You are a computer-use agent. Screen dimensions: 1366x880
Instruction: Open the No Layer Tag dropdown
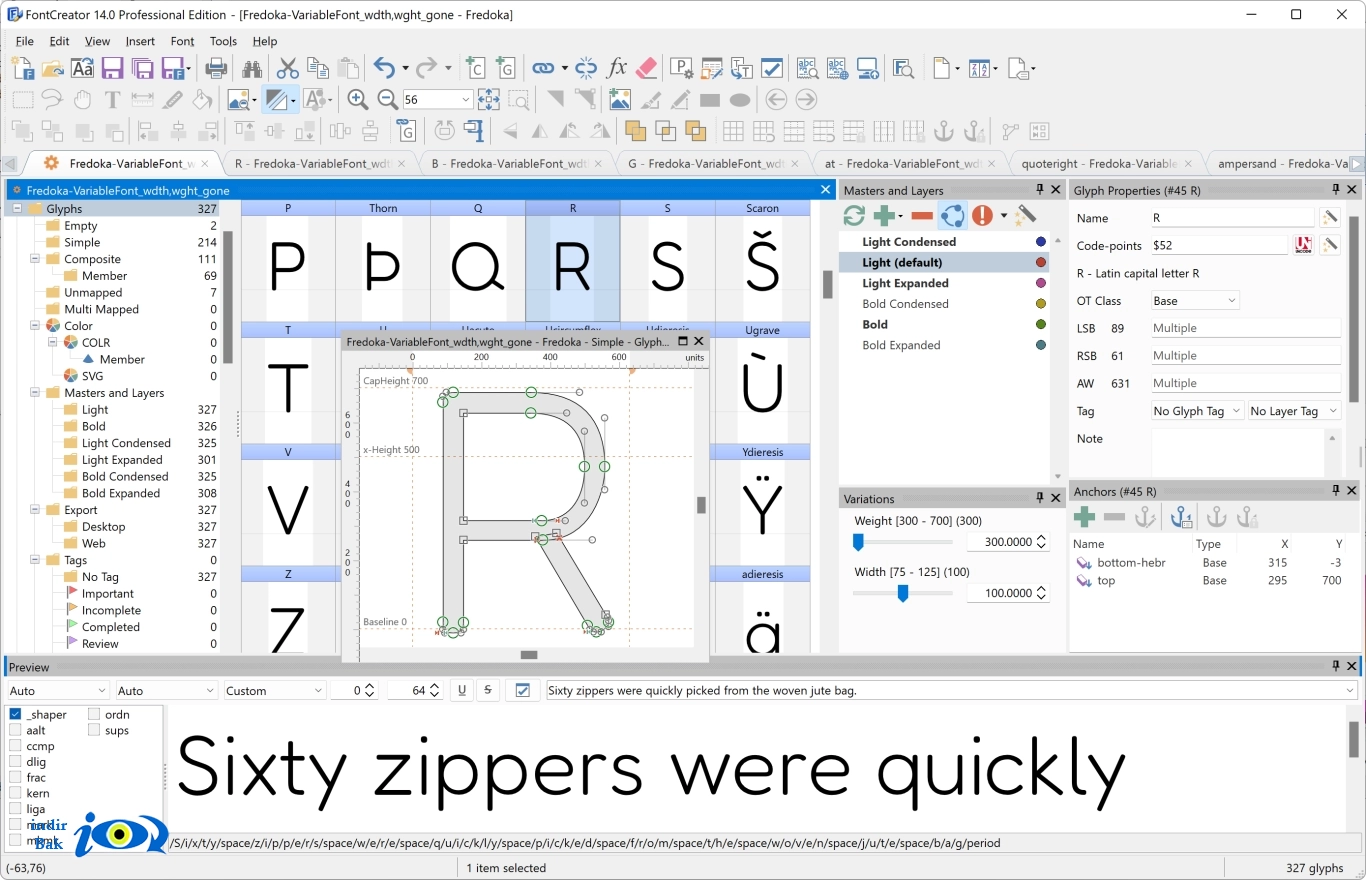point(1294,411)
